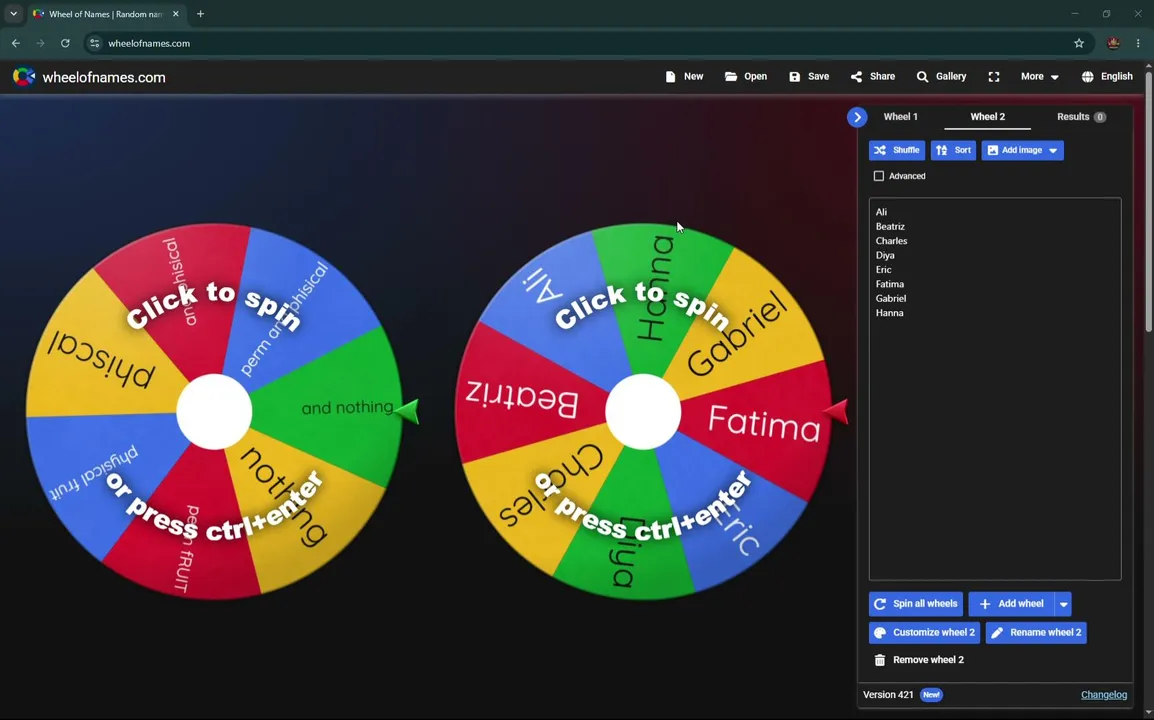The image size is (1154, 720).
Task: Open Customize wheel 2
Action: tap(924, 632)
